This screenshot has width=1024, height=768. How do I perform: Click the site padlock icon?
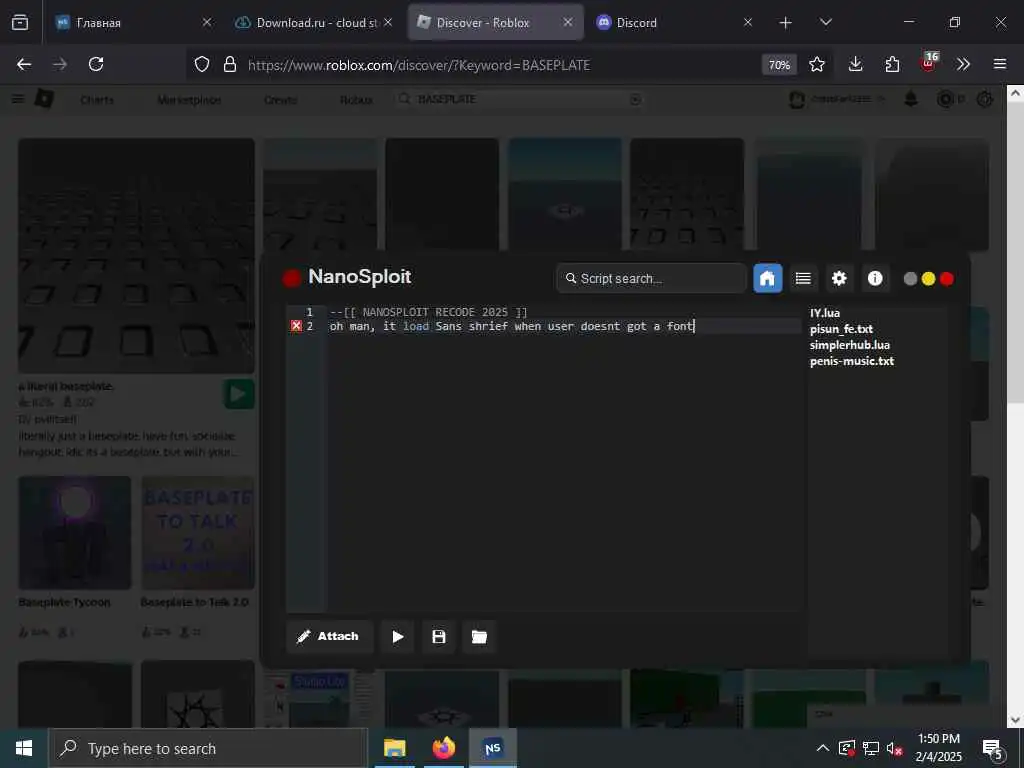tap(230, 64)
